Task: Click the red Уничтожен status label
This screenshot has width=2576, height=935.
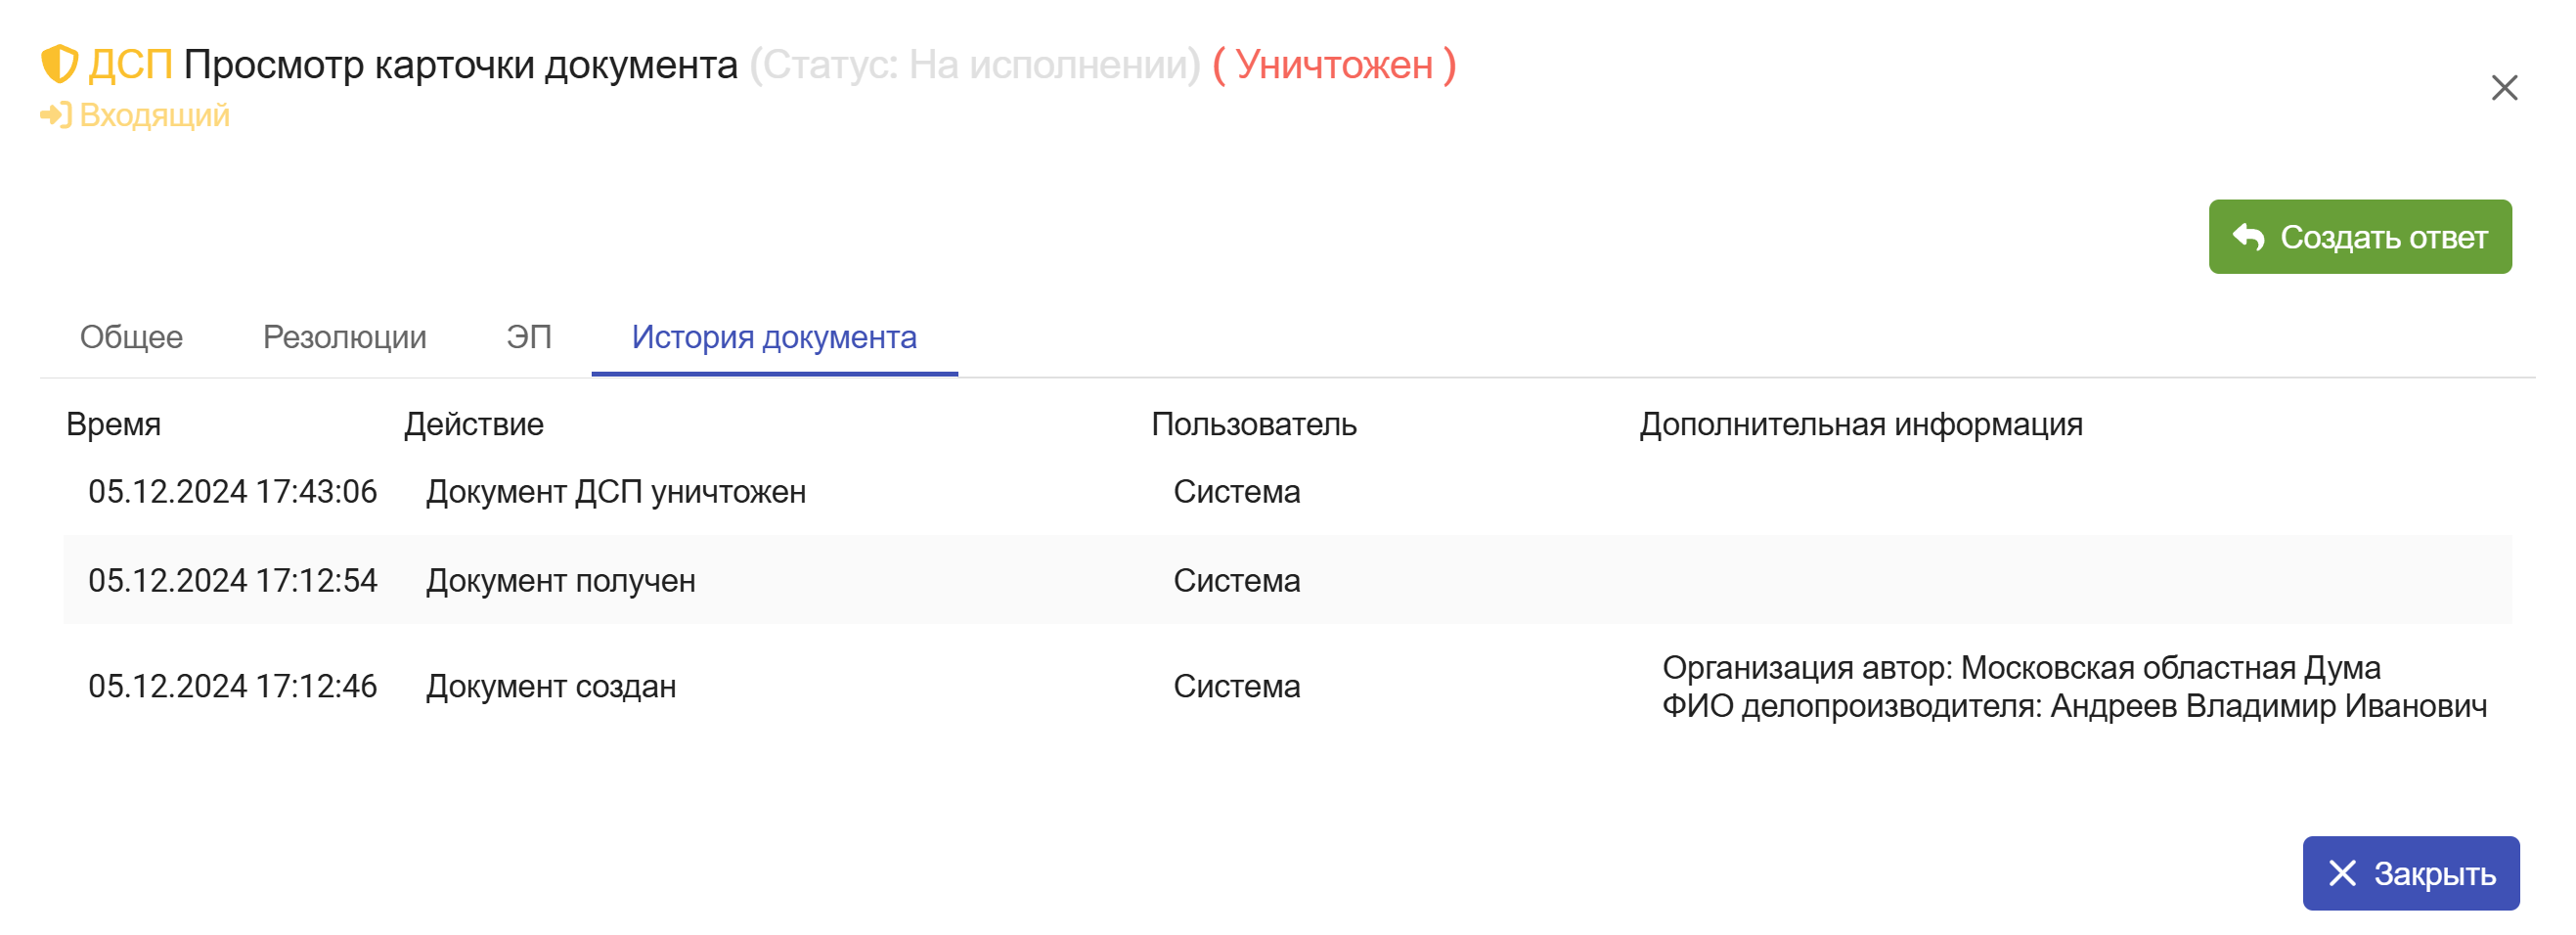Action: tap(1334, 65)
